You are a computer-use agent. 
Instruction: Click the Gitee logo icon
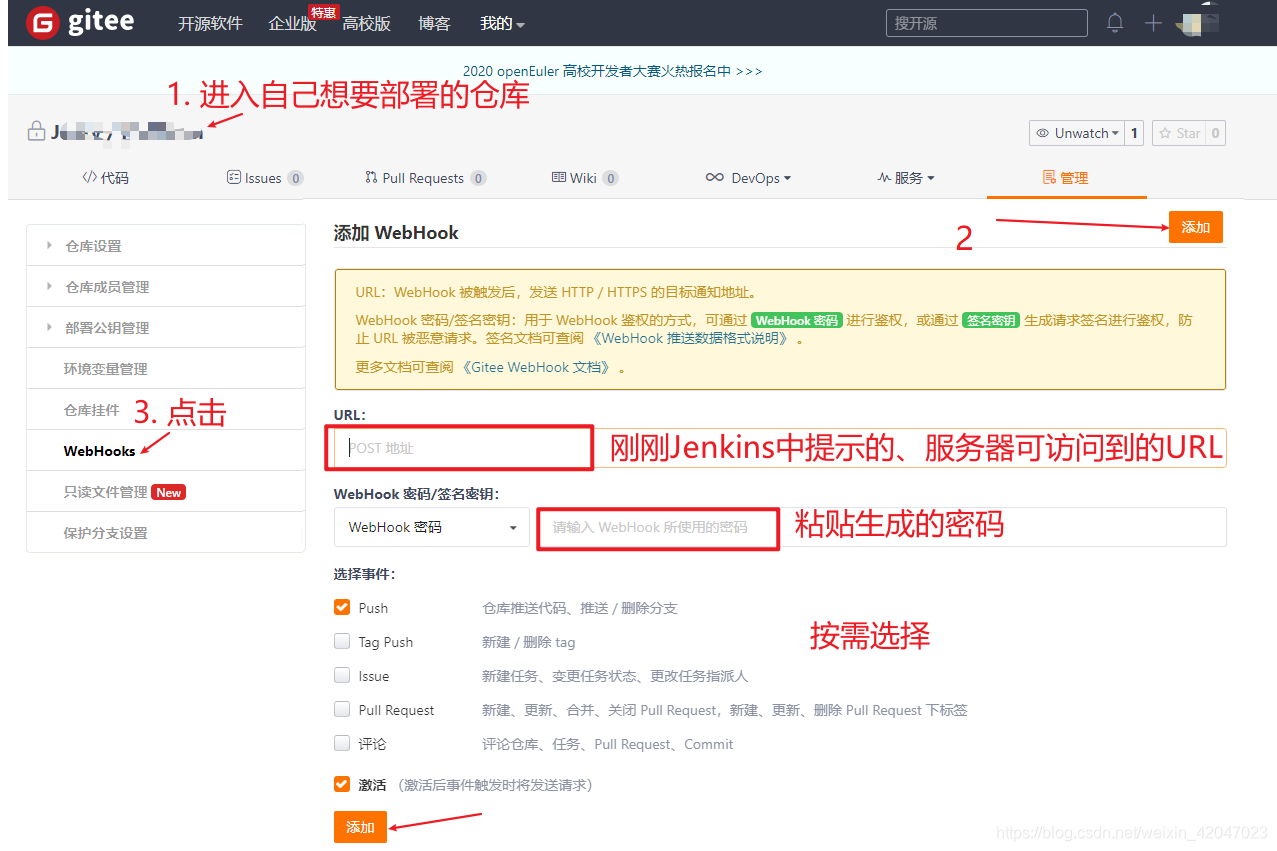pyautogui.click(x=42, y=22)
